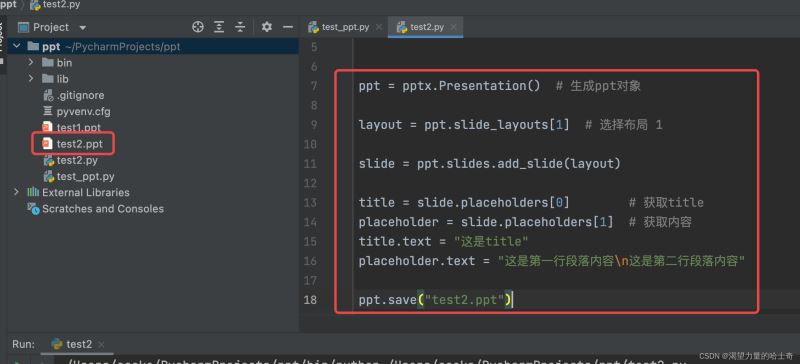Expand the bin folder
This screenshot has width=800, height=364.
tap(31, 62)
